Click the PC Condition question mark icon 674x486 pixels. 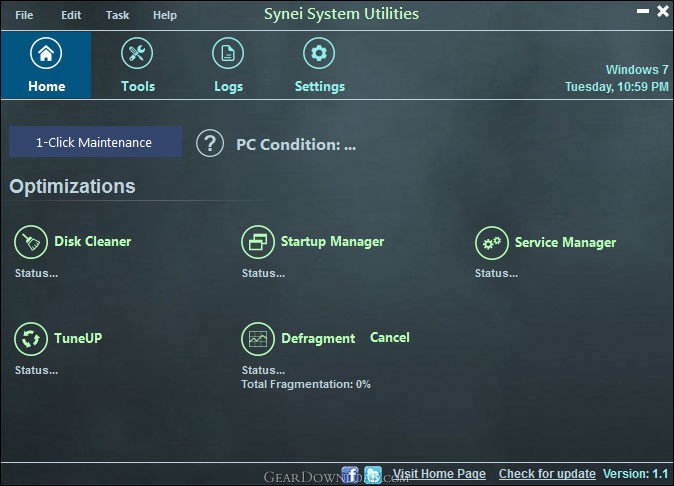[x=210, y=143]
